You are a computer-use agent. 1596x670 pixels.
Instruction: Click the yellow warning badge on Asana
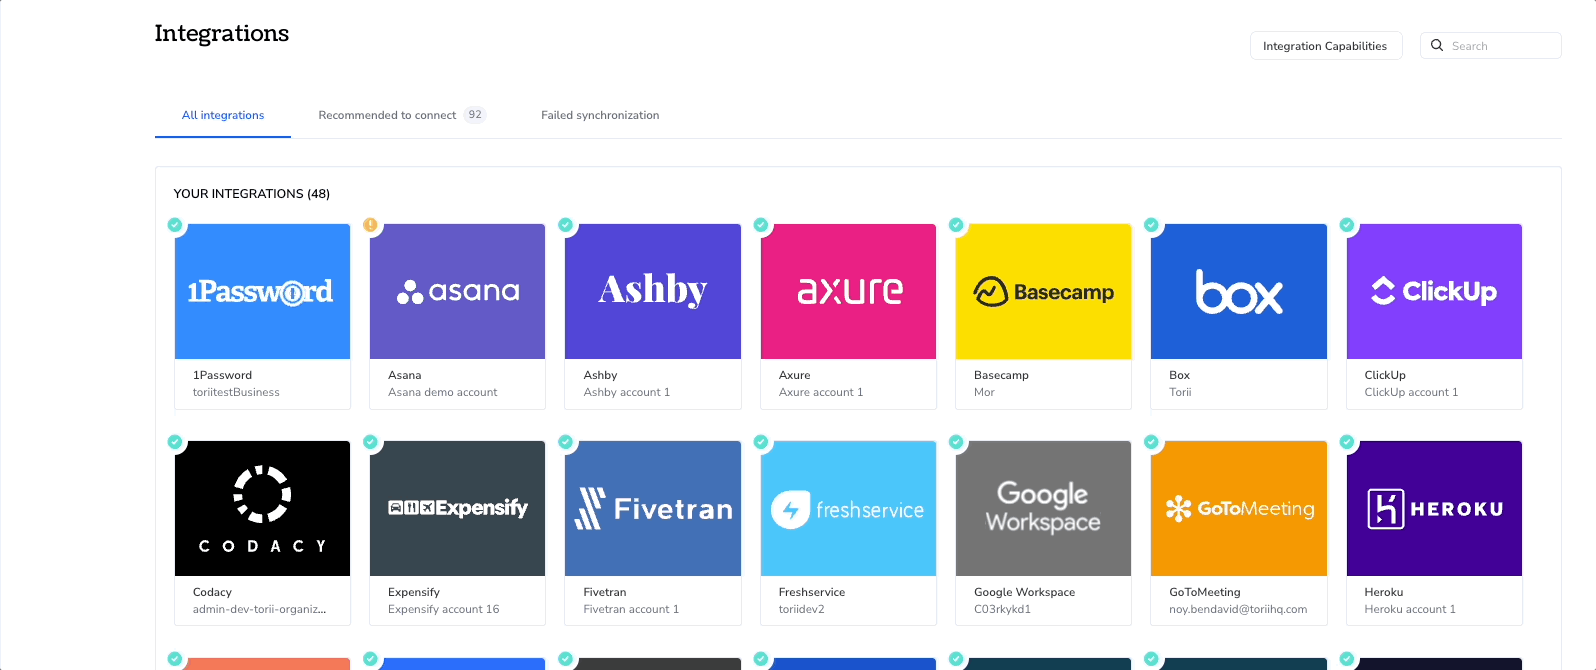point(370,225)
